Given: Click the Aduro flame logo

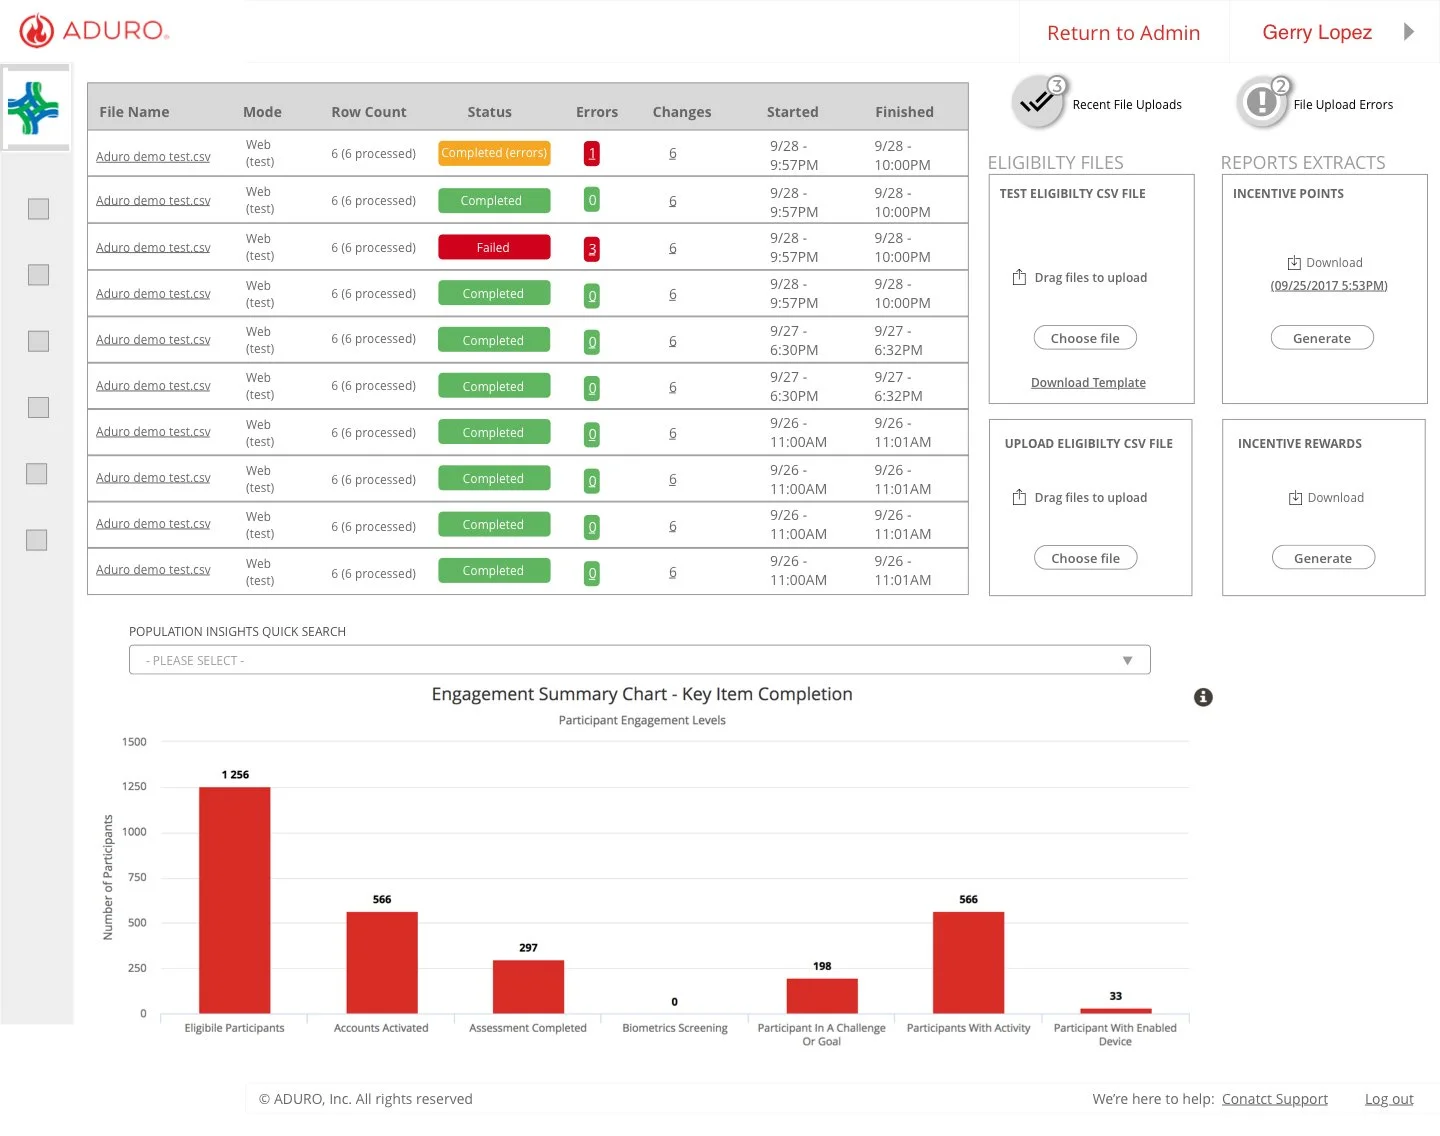Looking at the screenshot, I should [x=37, y=31].
